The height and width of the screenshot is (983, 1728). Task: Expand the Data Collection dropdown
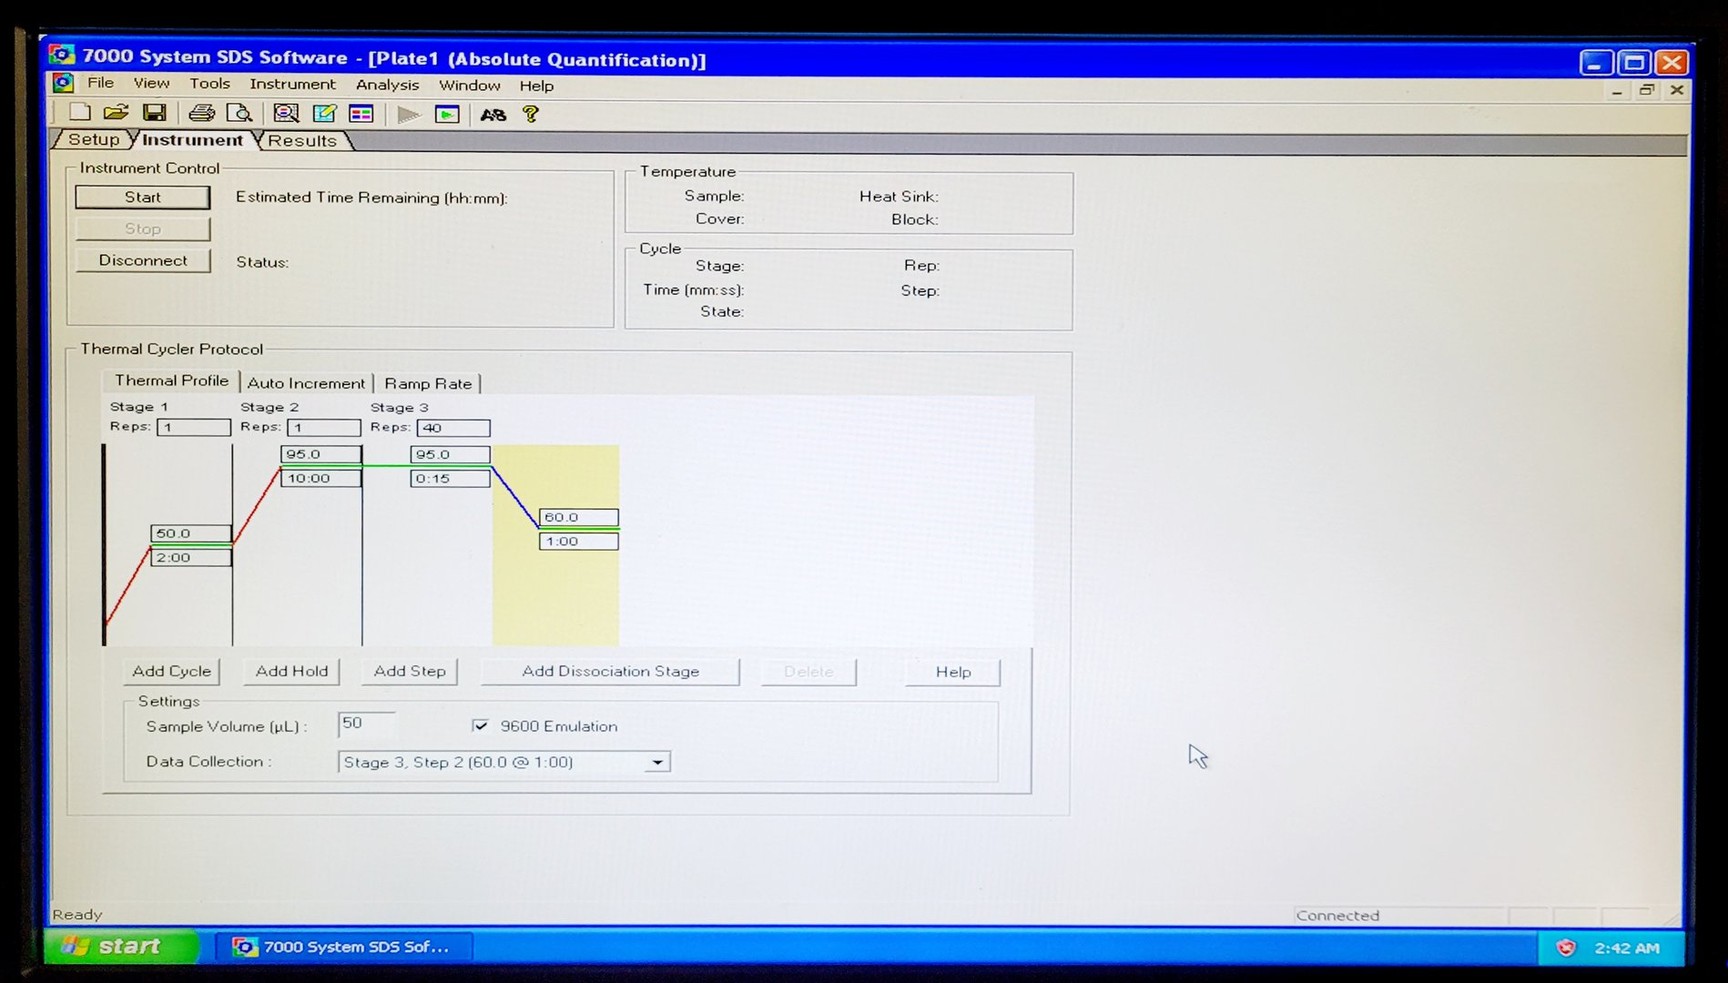[x=657, y=763]
